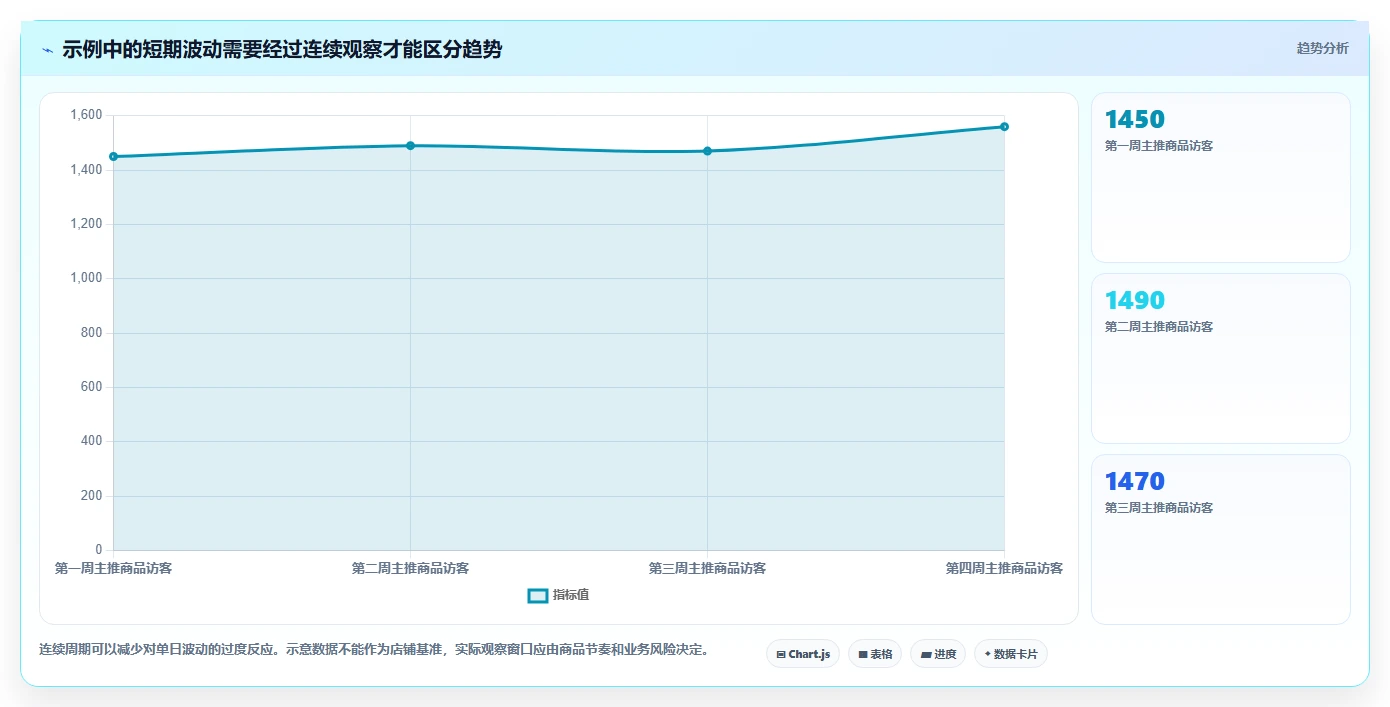This screenshot has width=1390, height=707.
Task: Select the 数据卡片 tag chip
Action: click(x=1011, y=654)
